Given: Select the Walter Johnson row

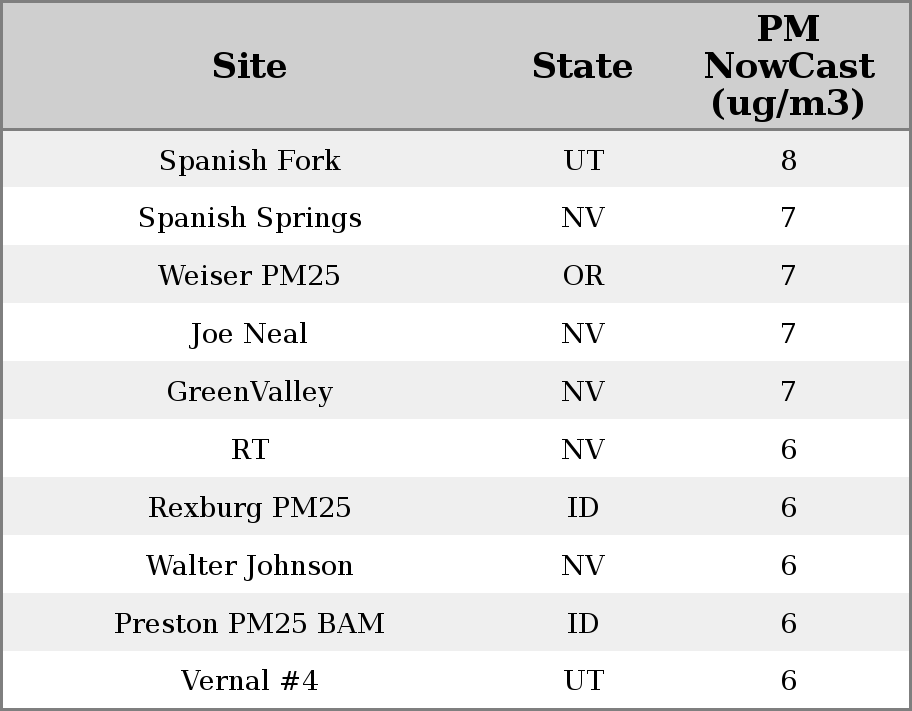Looking at the screenshot, I should pyautogui.click(x=249, y=566).
